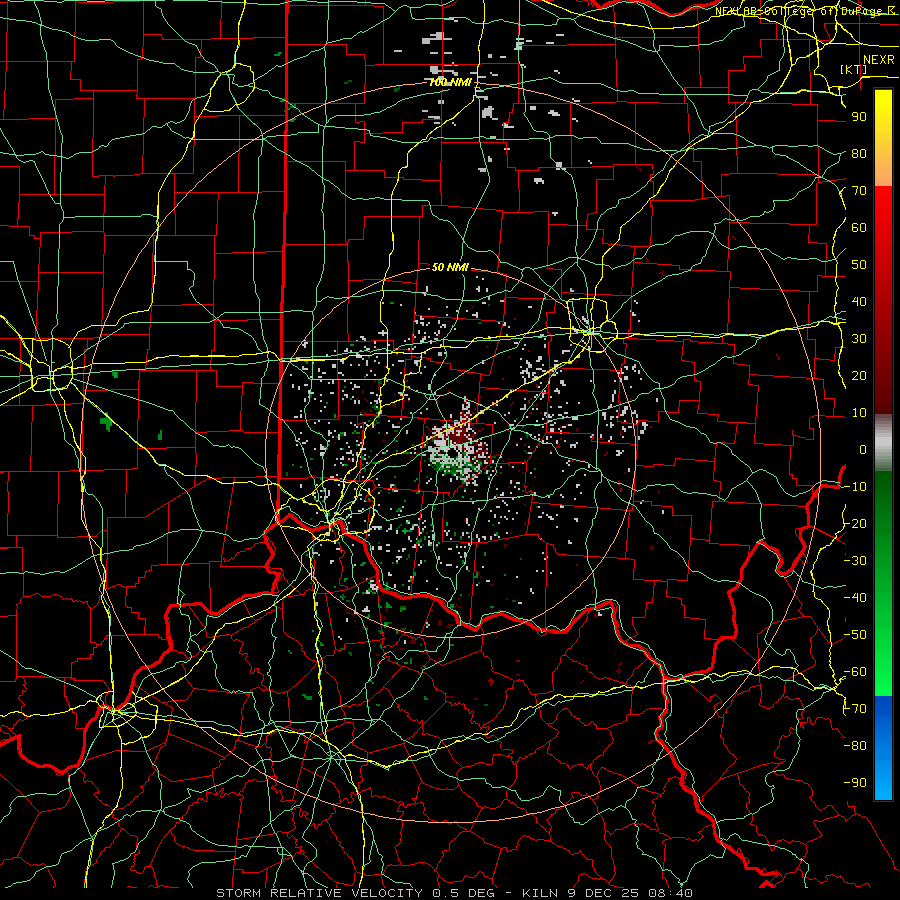This screenshot has height=900, width=900.
Task: Click the '-50' velocity scale label
Action: pyautogui.click(x=855, y=635)
